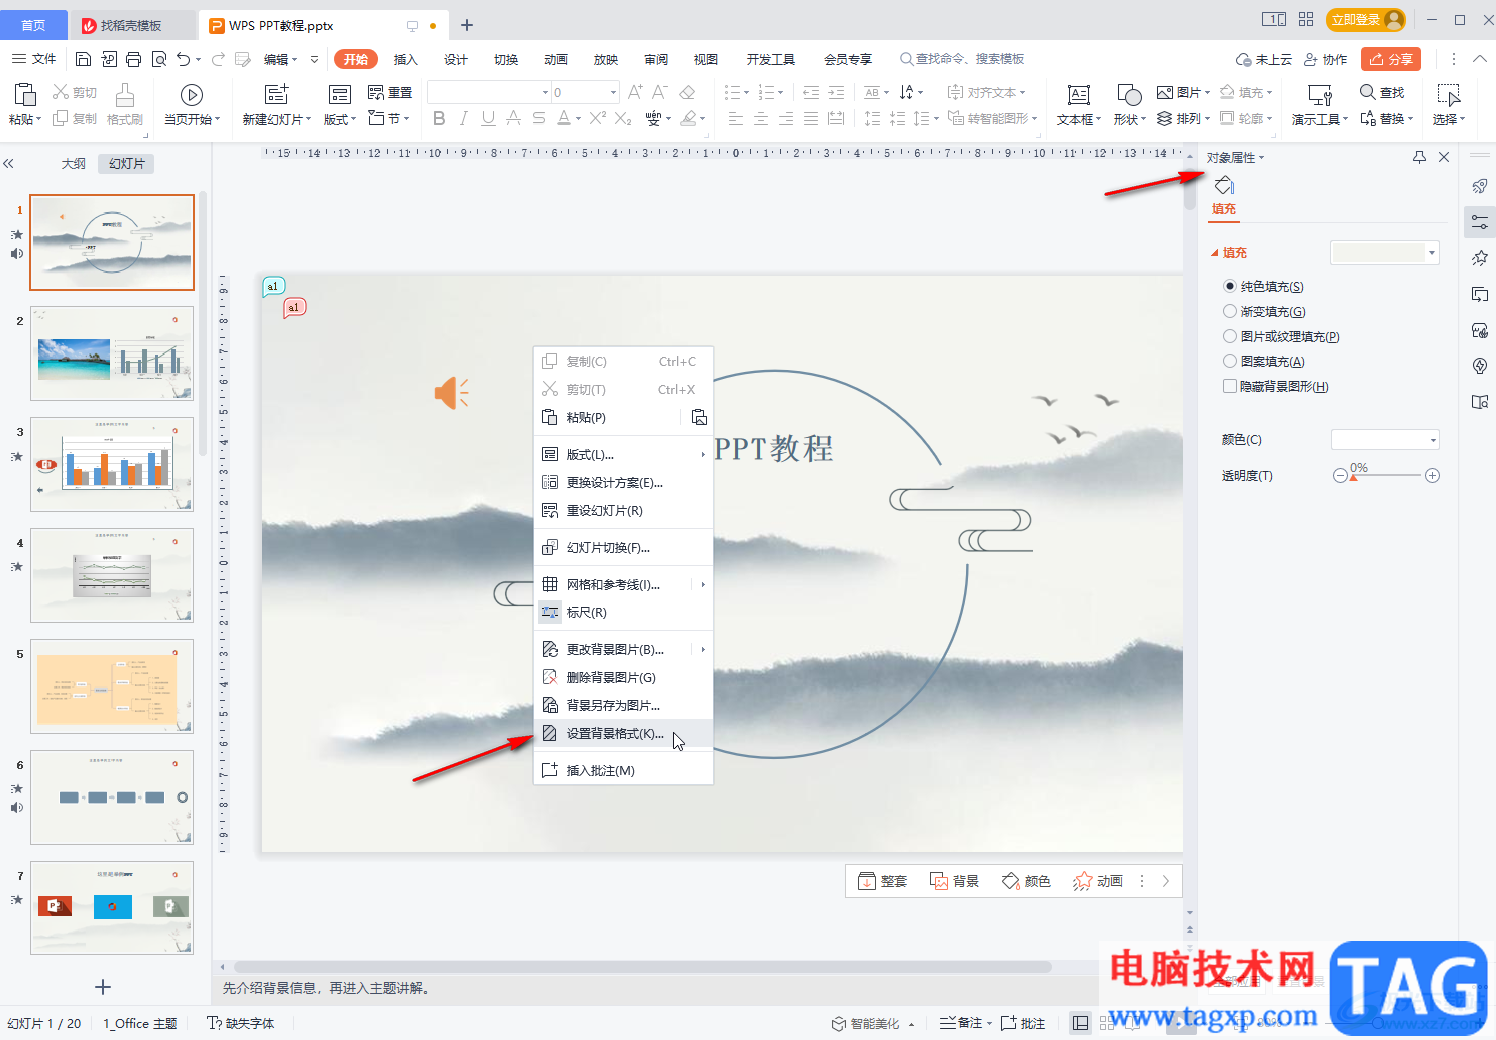Viewport: 1496px width, 1040px height.
Task: Click the Paste options icon in context menu
Action: point(699,417)
